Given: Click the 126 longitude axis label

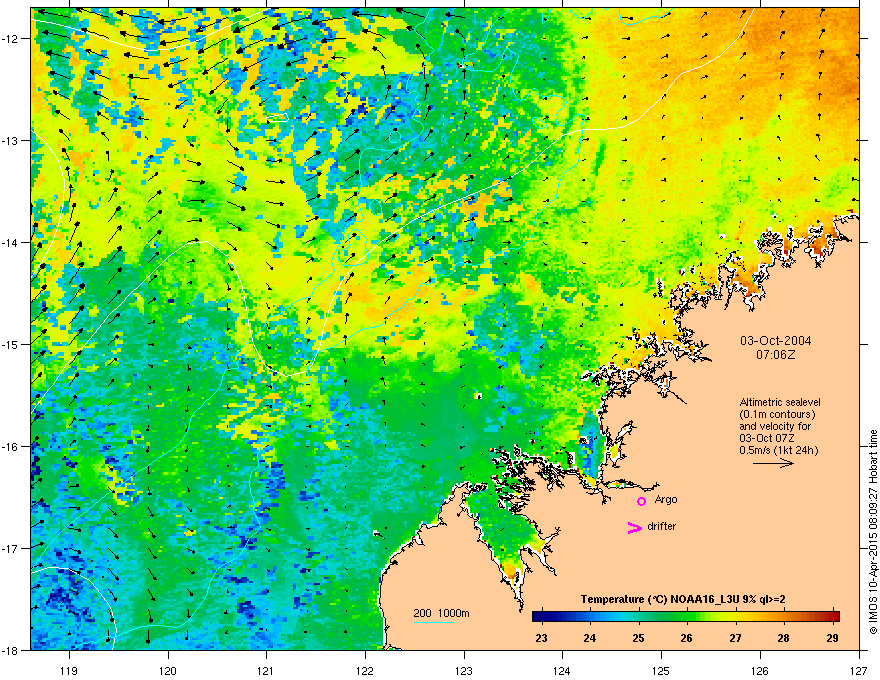Looking at the screenshot, I should [760, 671].
